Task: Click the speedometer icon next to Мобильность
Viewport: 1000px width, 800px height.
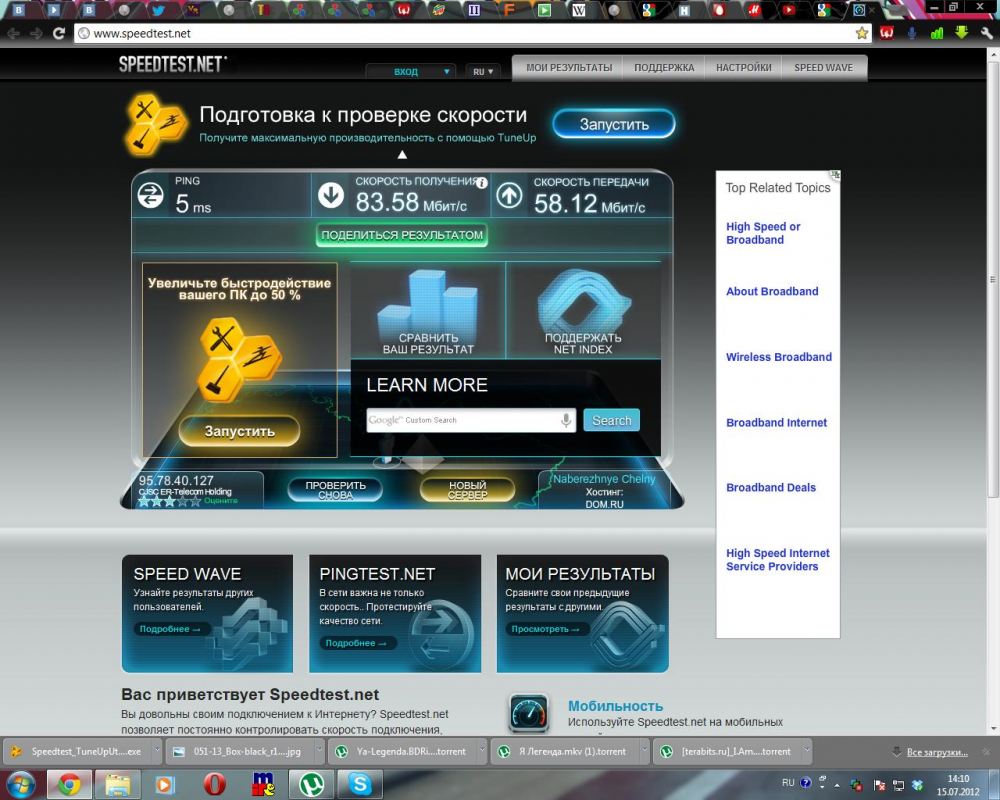Action: pos(529,713)
